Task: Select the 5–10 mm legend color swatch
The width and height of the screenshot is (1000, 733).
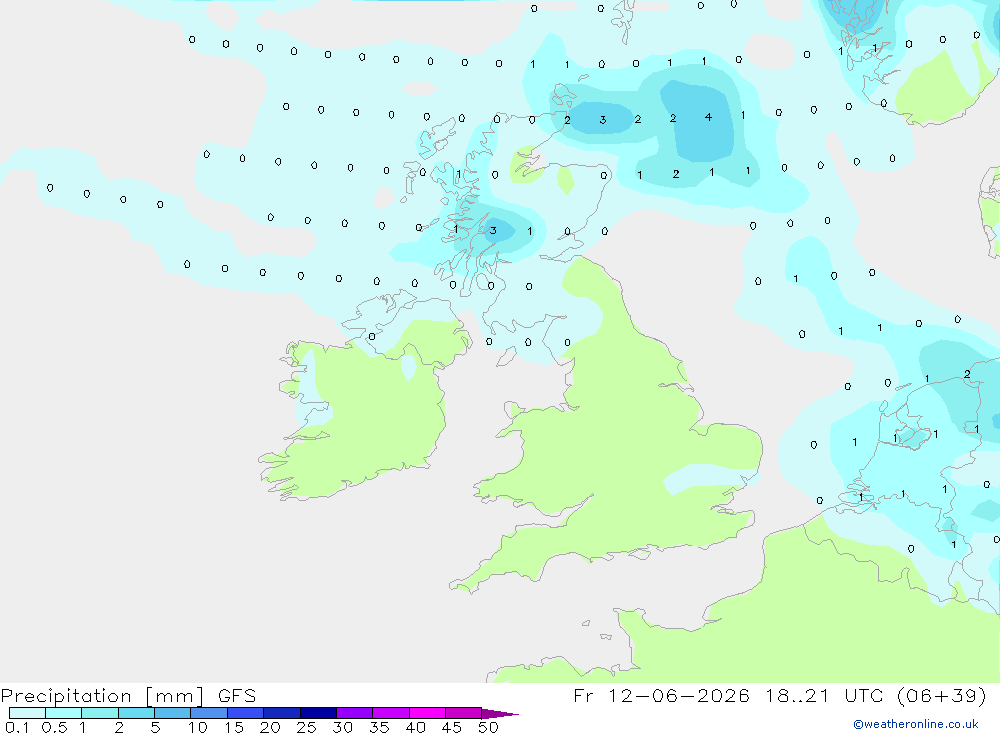Action: pyautogui.click(x=172, y=713)
